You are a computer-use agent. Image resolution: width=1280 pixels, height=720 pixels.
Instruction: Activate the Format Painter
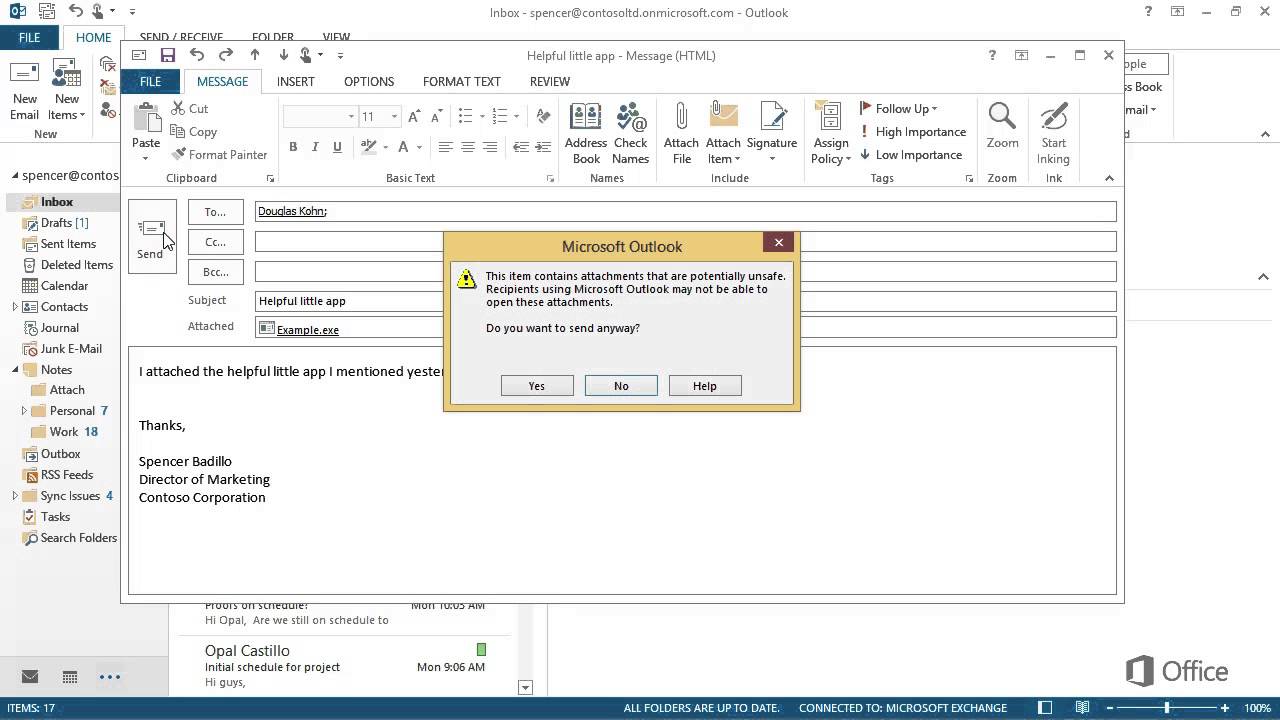coord(219,154)
